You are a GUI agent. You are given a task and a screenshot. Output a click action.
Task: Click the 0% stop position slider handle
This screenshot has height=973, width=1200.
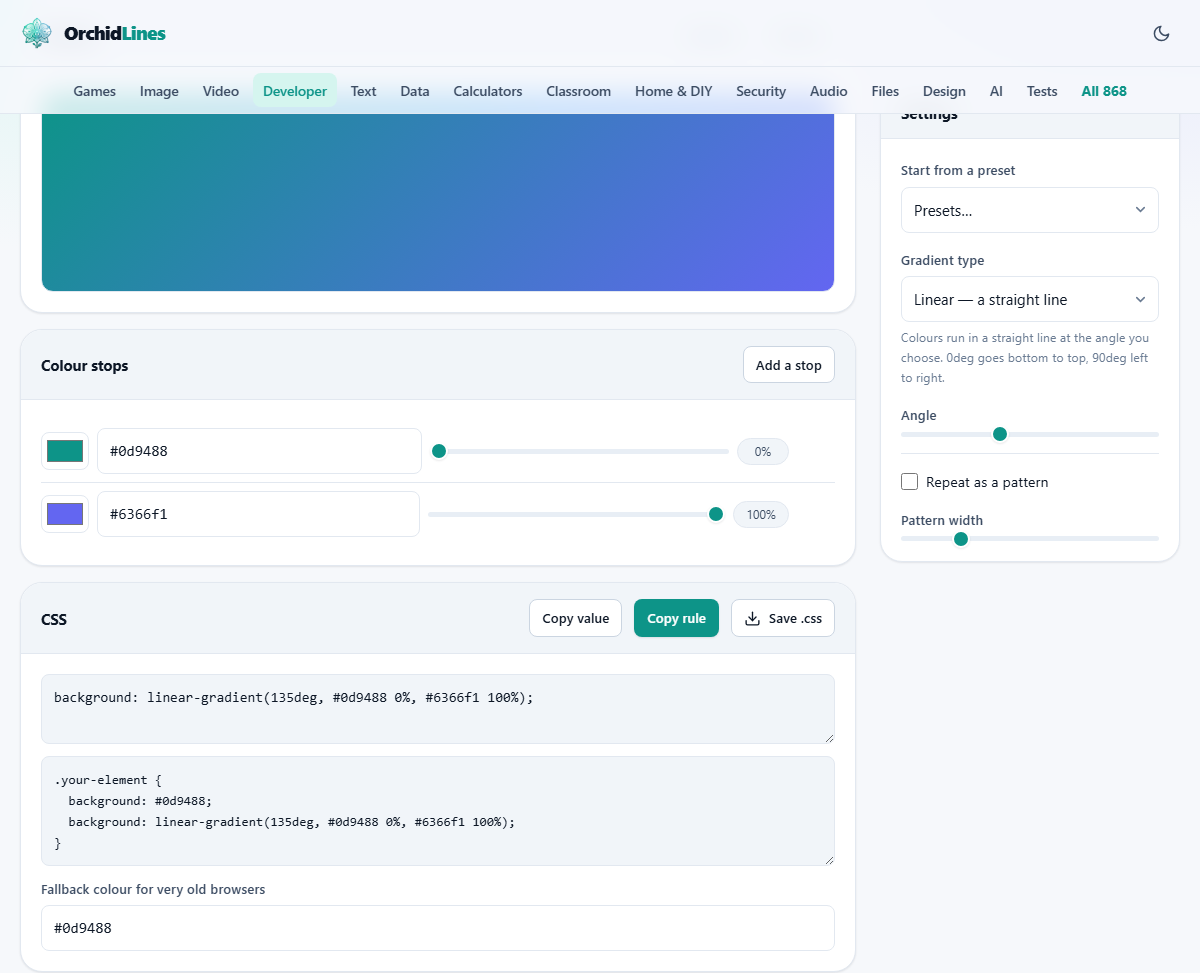[439, 451]
